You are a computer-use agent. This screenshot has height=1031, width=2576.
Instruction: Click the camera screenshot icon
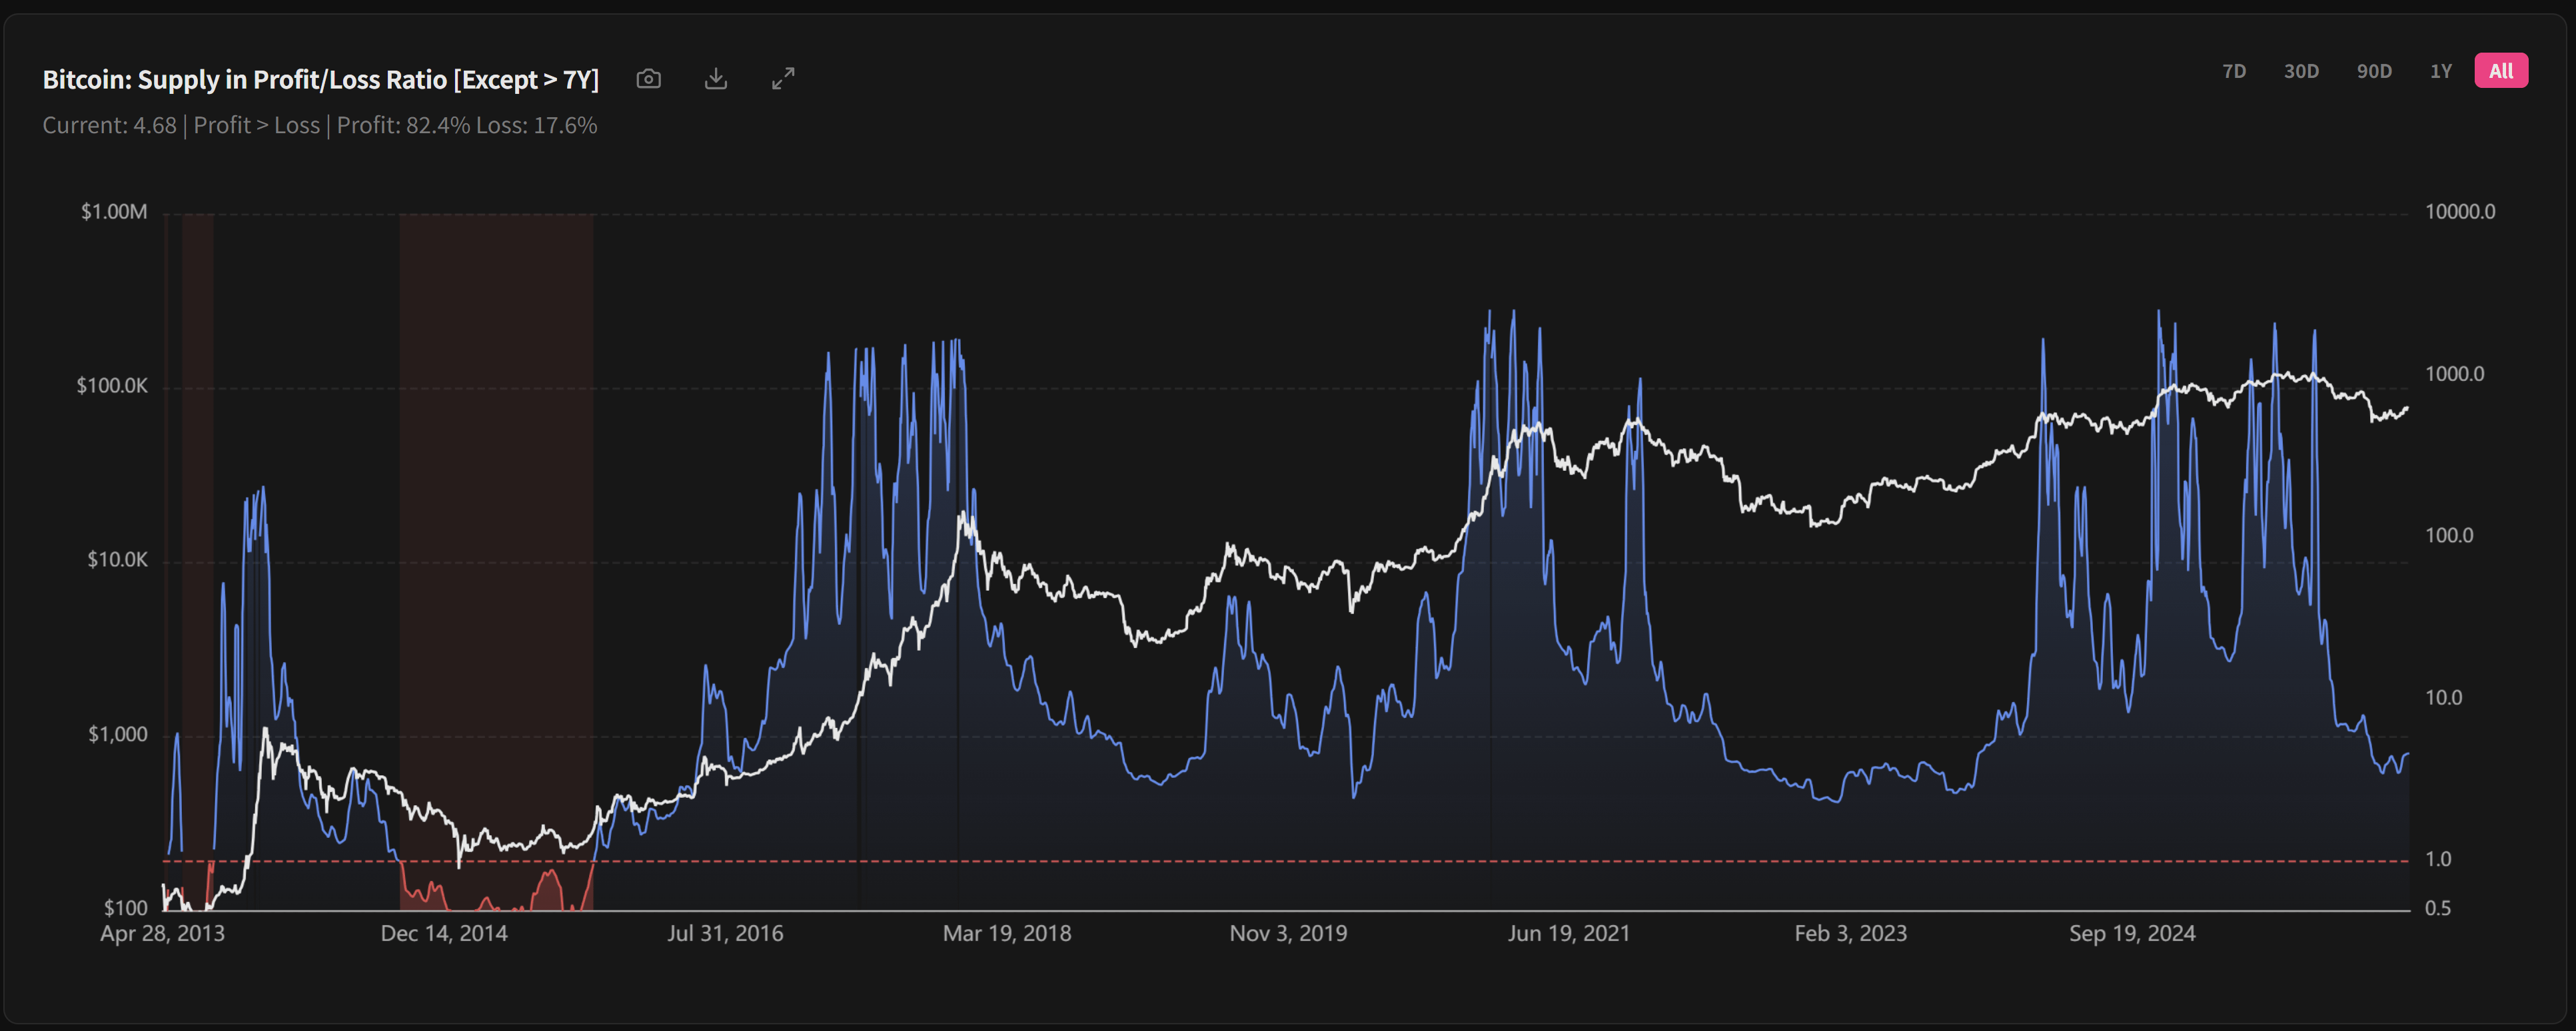click(x=649, y=79)
